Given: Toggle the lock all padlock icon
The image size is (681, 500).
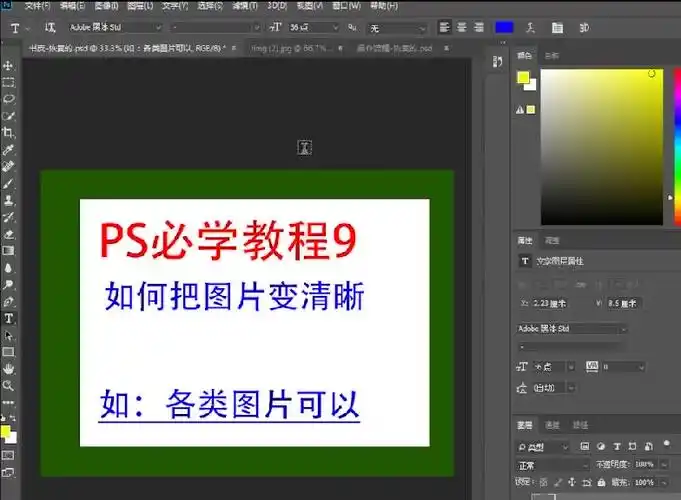Looking at the screenshot, I should point(602,482).
